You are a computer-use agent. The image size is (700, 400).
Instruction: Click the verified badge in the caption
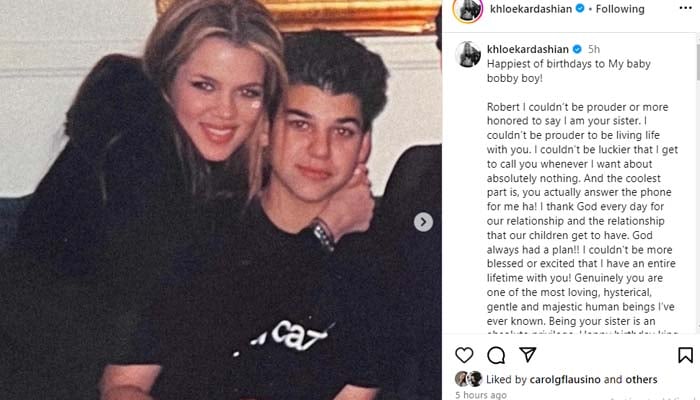point(577,49)
